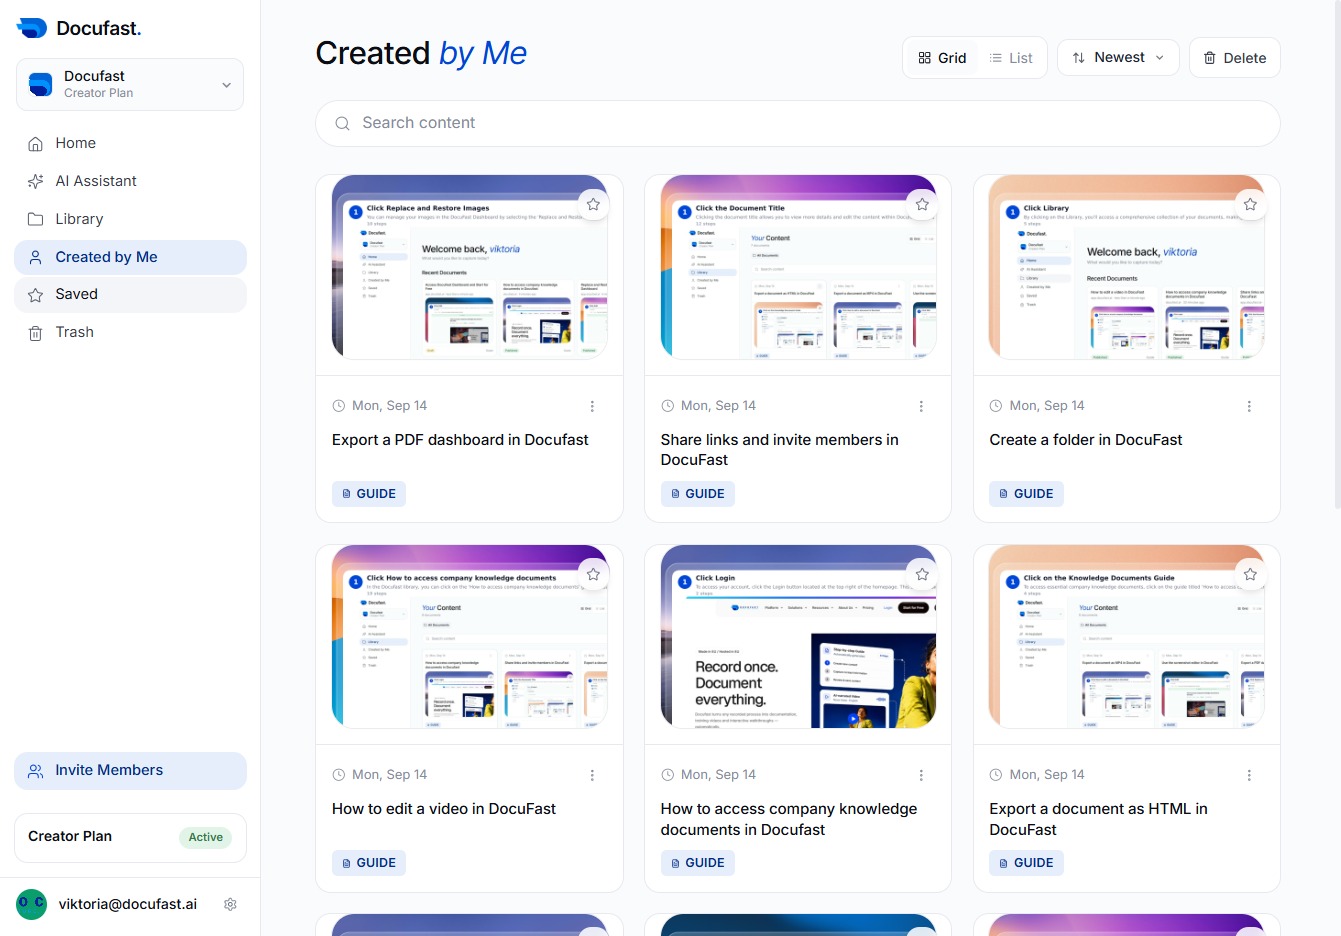This screenshot has height=936, width=1341.
Task: Open more options for Export a PDF dashboard
Action: coord(592,406)
